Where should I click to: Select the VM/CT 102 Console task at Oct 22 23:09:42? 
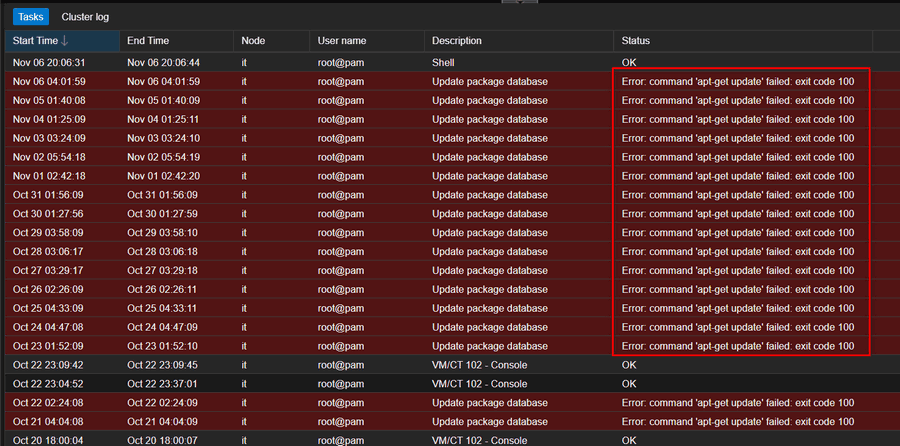[x=479, y=365]
